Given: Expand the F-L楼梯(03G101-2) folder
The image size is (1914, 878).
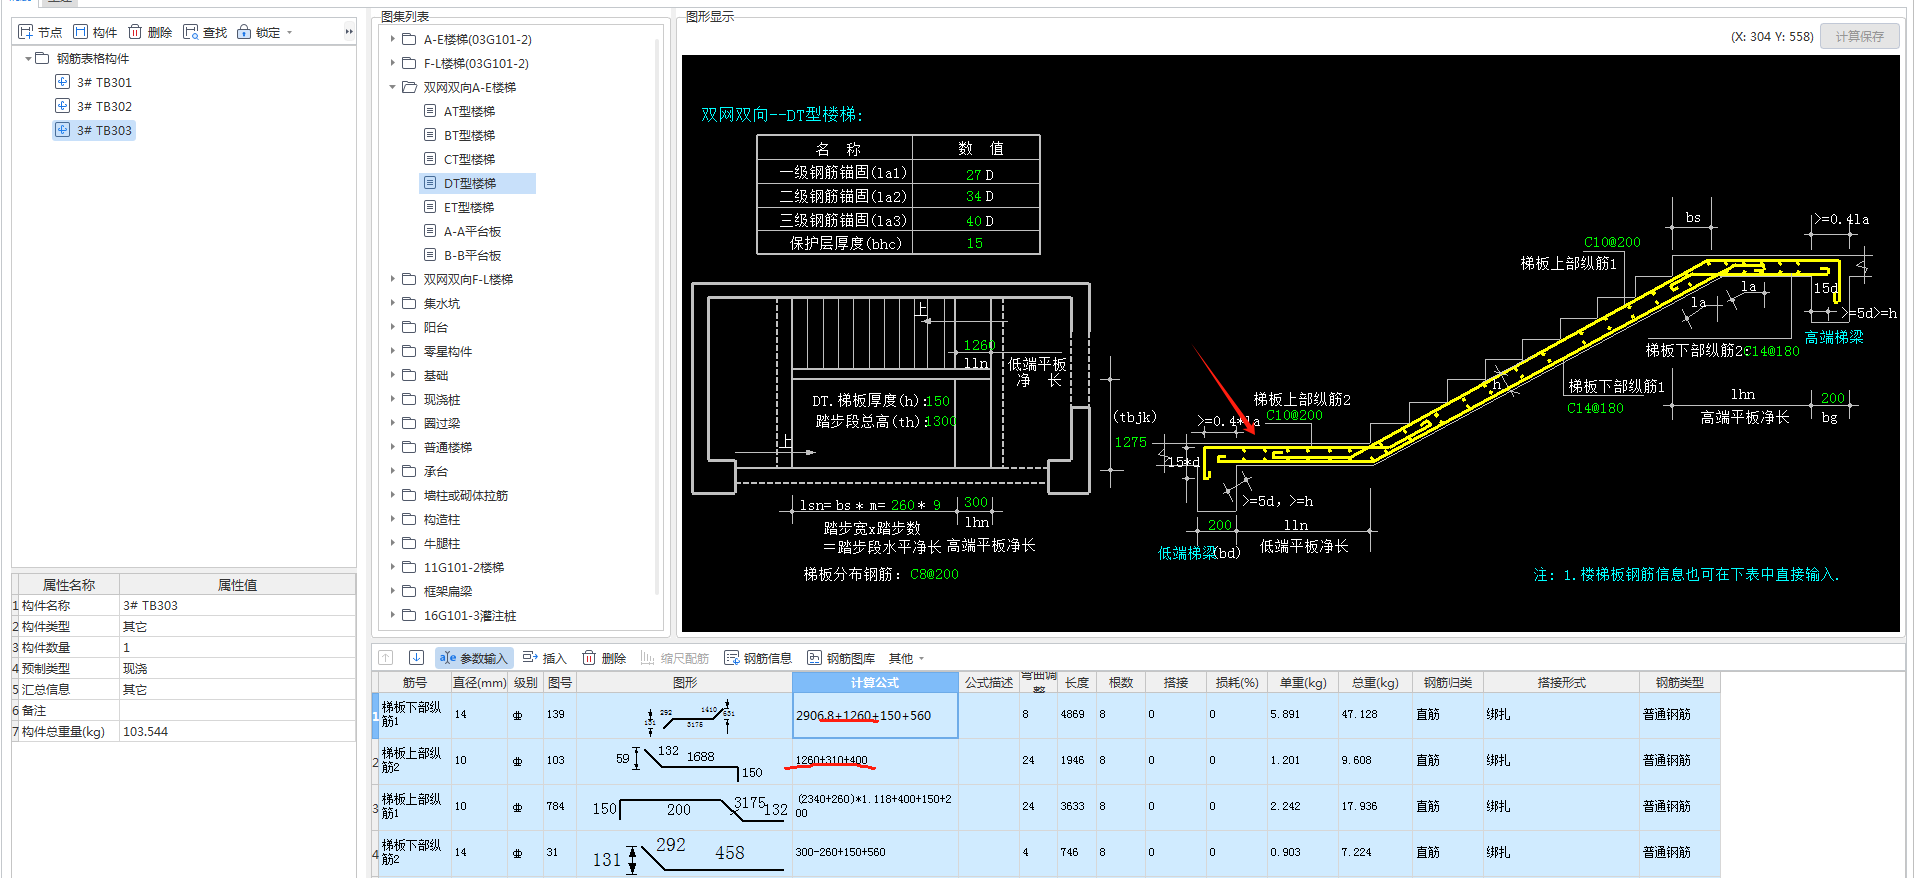Looking at the screenshot, I should tap(392, 63).
